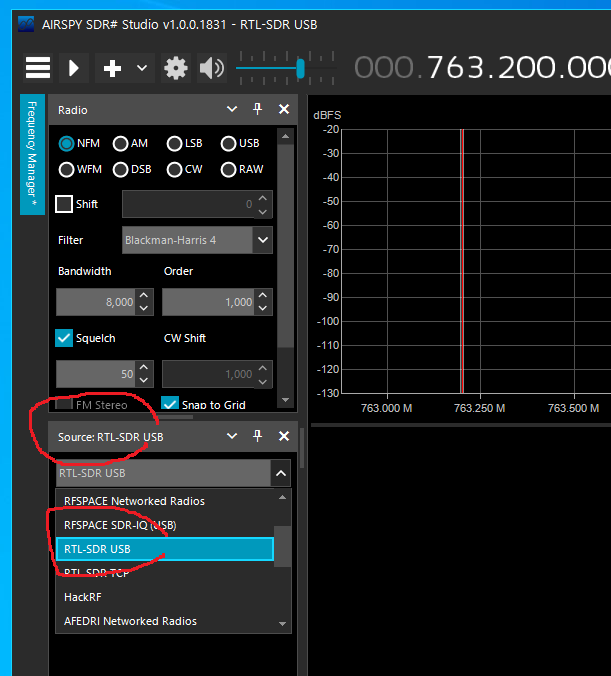
Task: Open the Frequency Manager side tab
Action: [x=31, y=154]
